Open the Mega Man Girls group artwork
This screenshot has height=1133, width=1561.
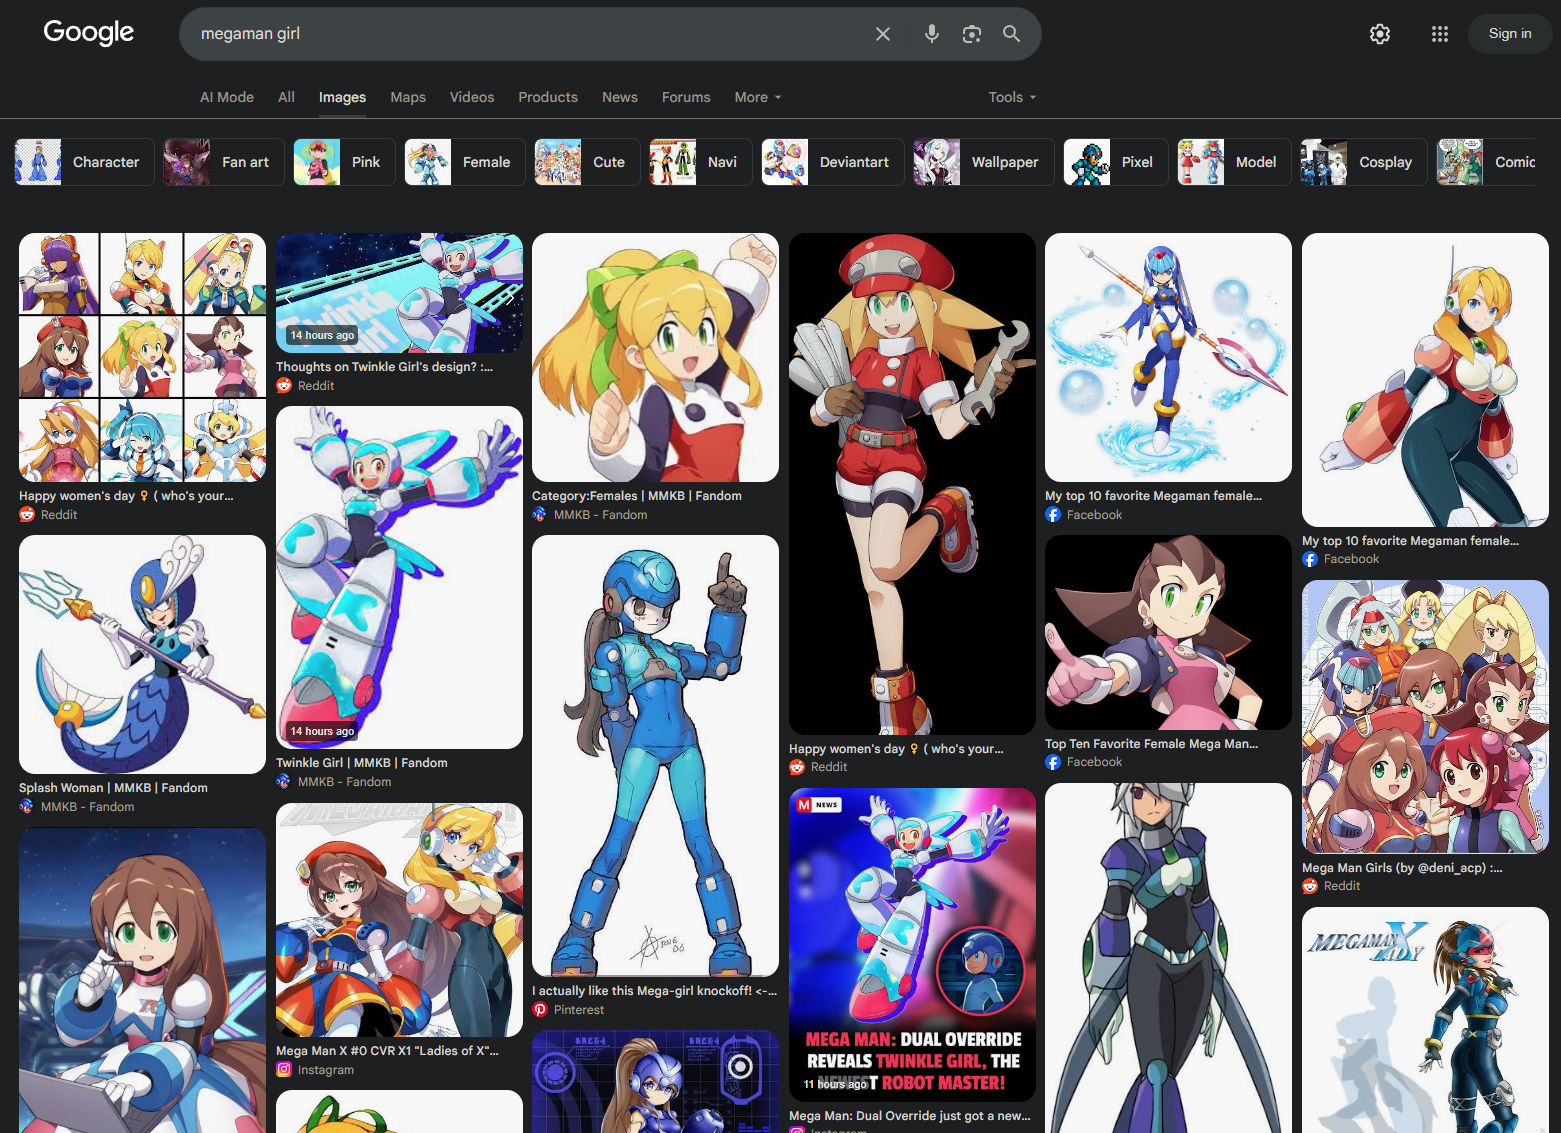pyautogui.click(x=1425, y=717)
